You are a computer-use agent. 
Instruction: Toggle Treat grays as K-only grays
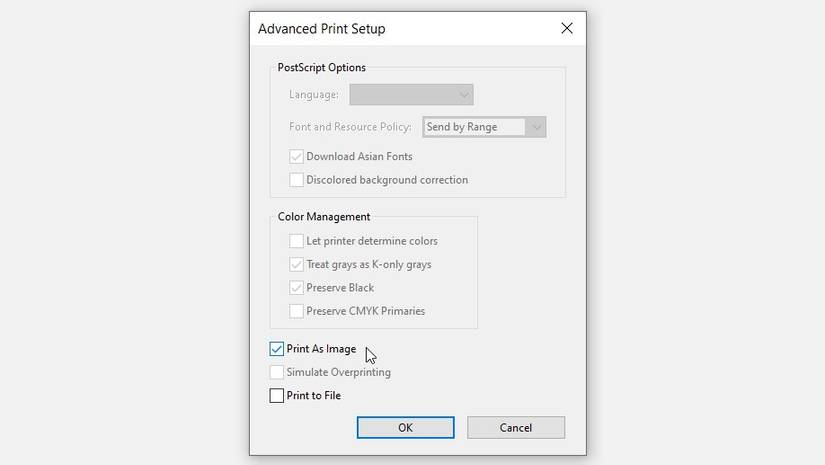(x=297, y=265)
